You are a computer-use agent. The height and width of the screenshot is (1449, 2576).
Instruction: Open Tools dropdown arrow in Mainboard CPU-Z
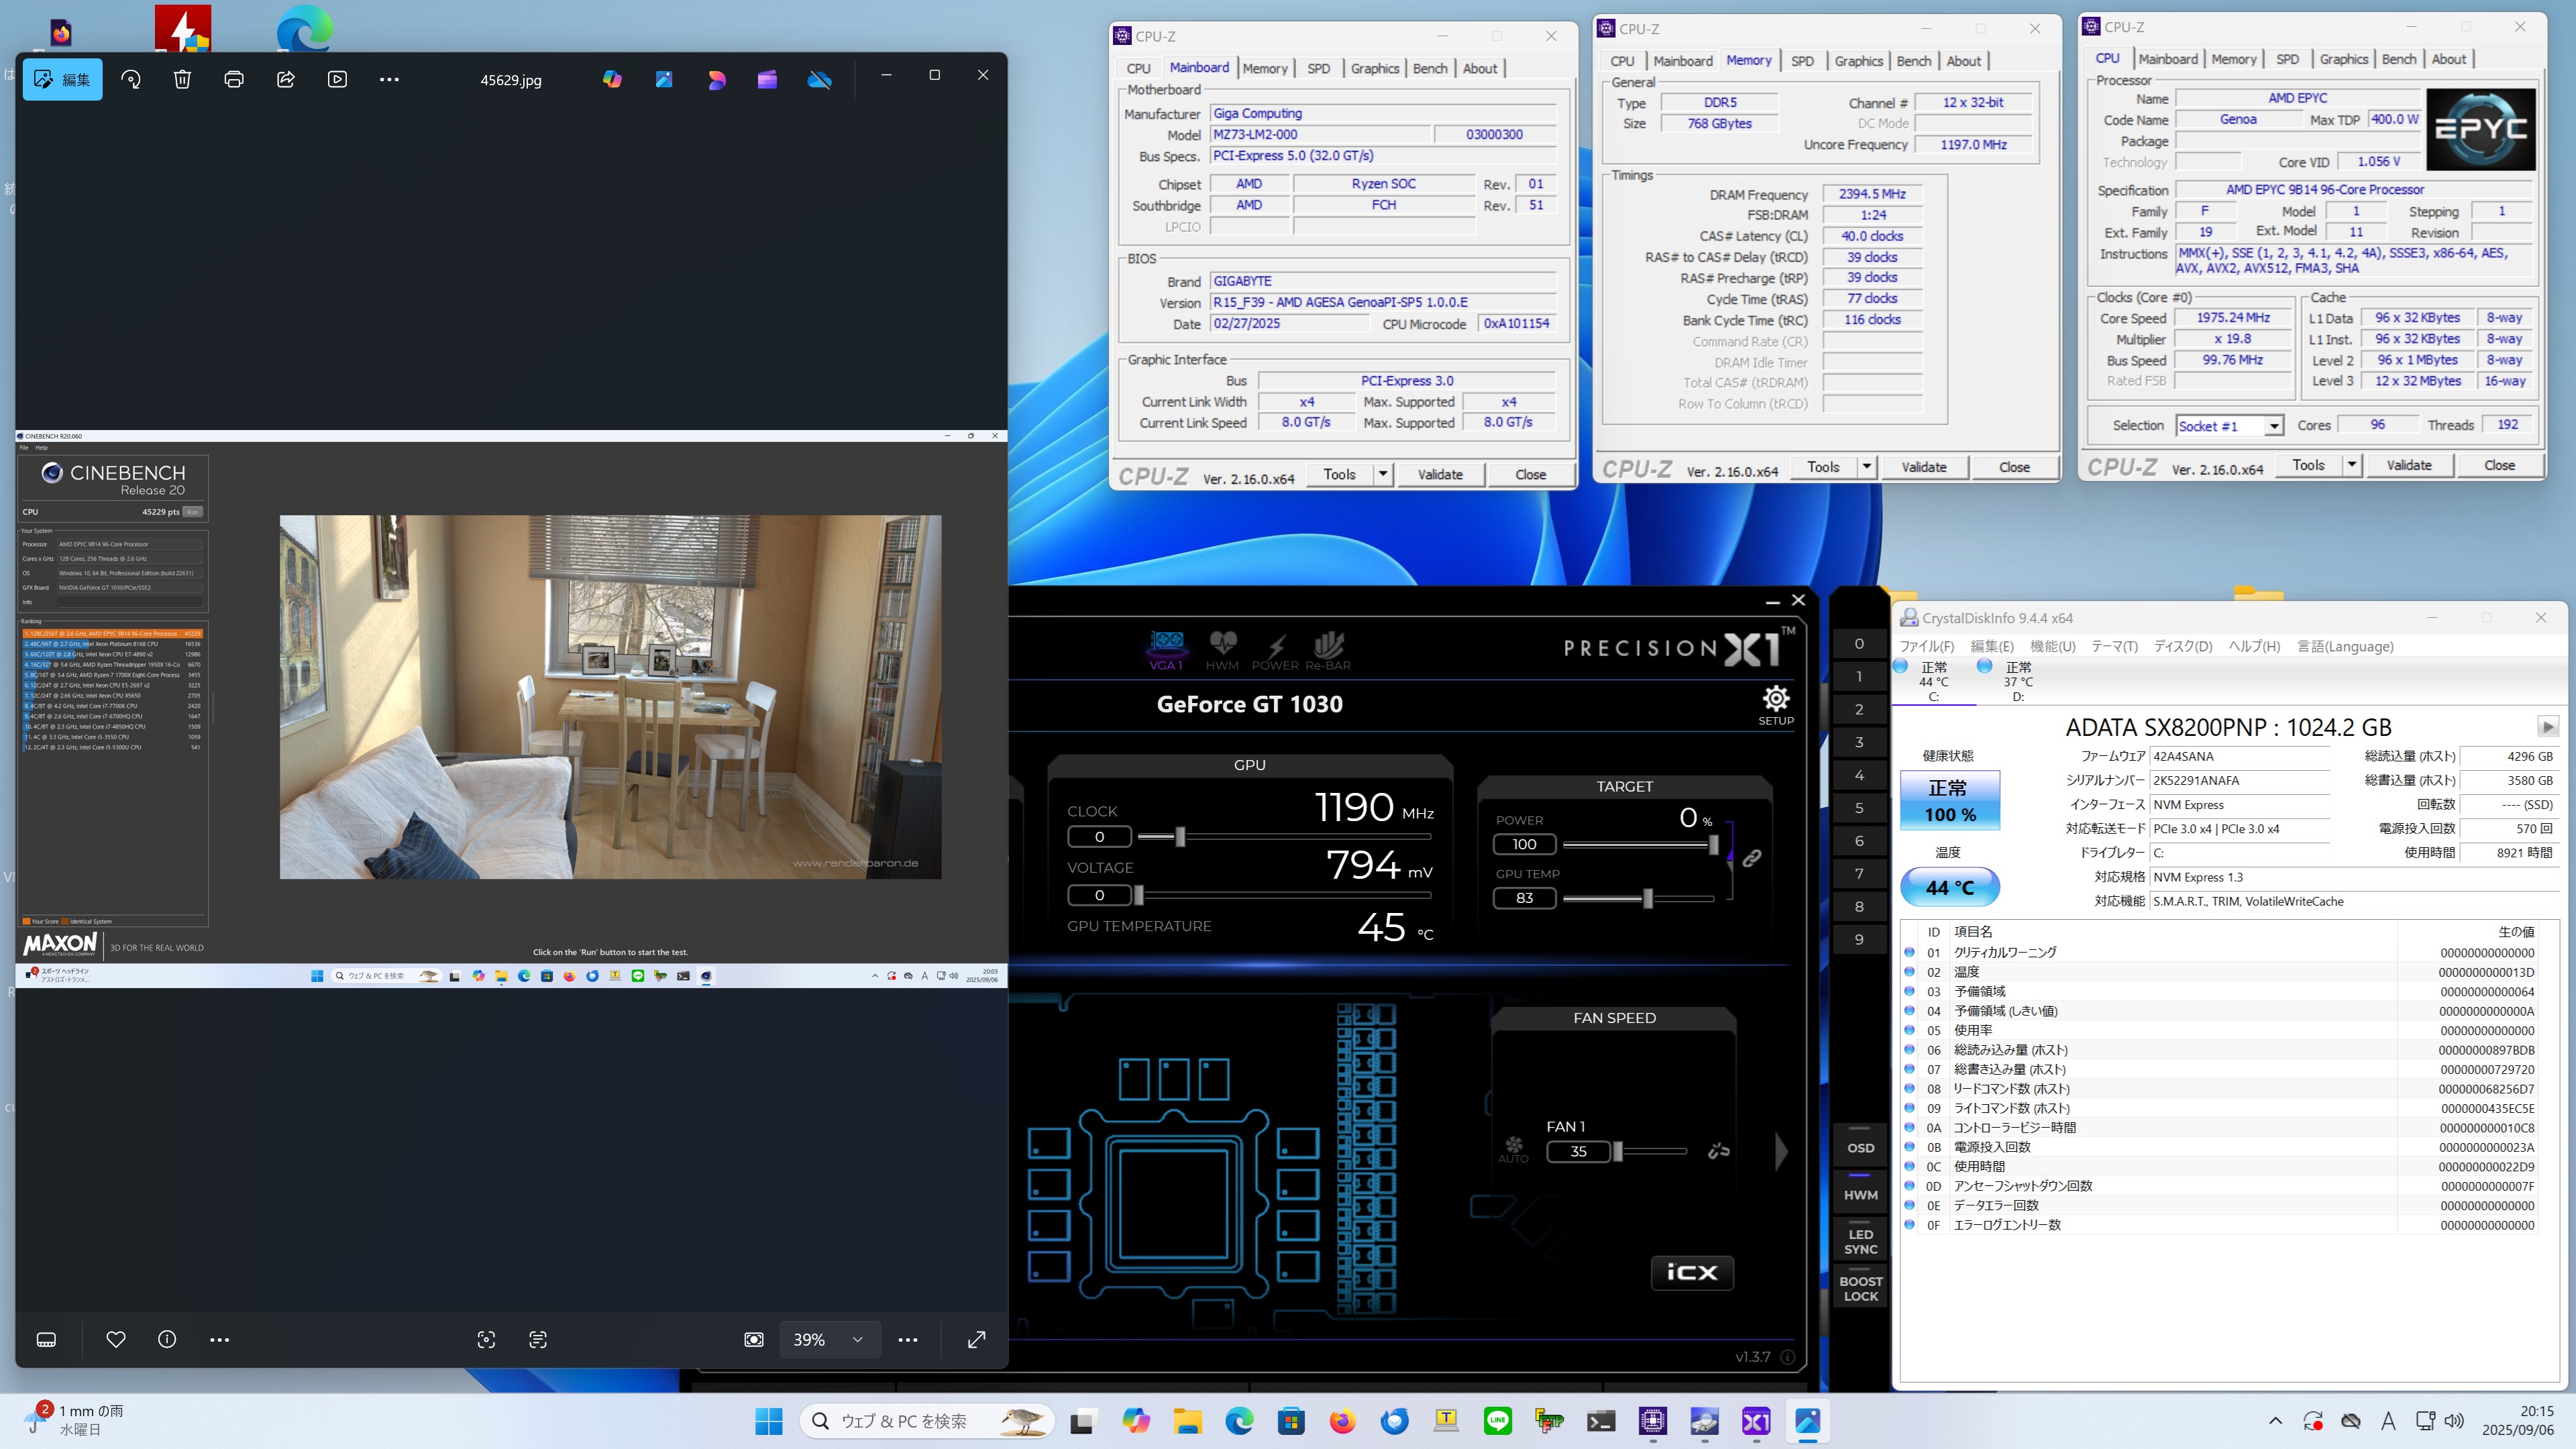1383,474
